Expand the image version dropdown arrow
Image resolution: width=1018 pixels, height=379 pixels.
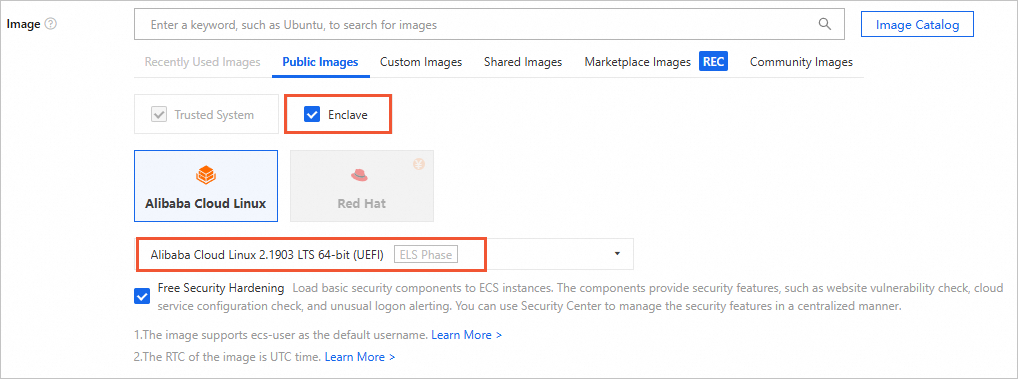click(617, 254)
